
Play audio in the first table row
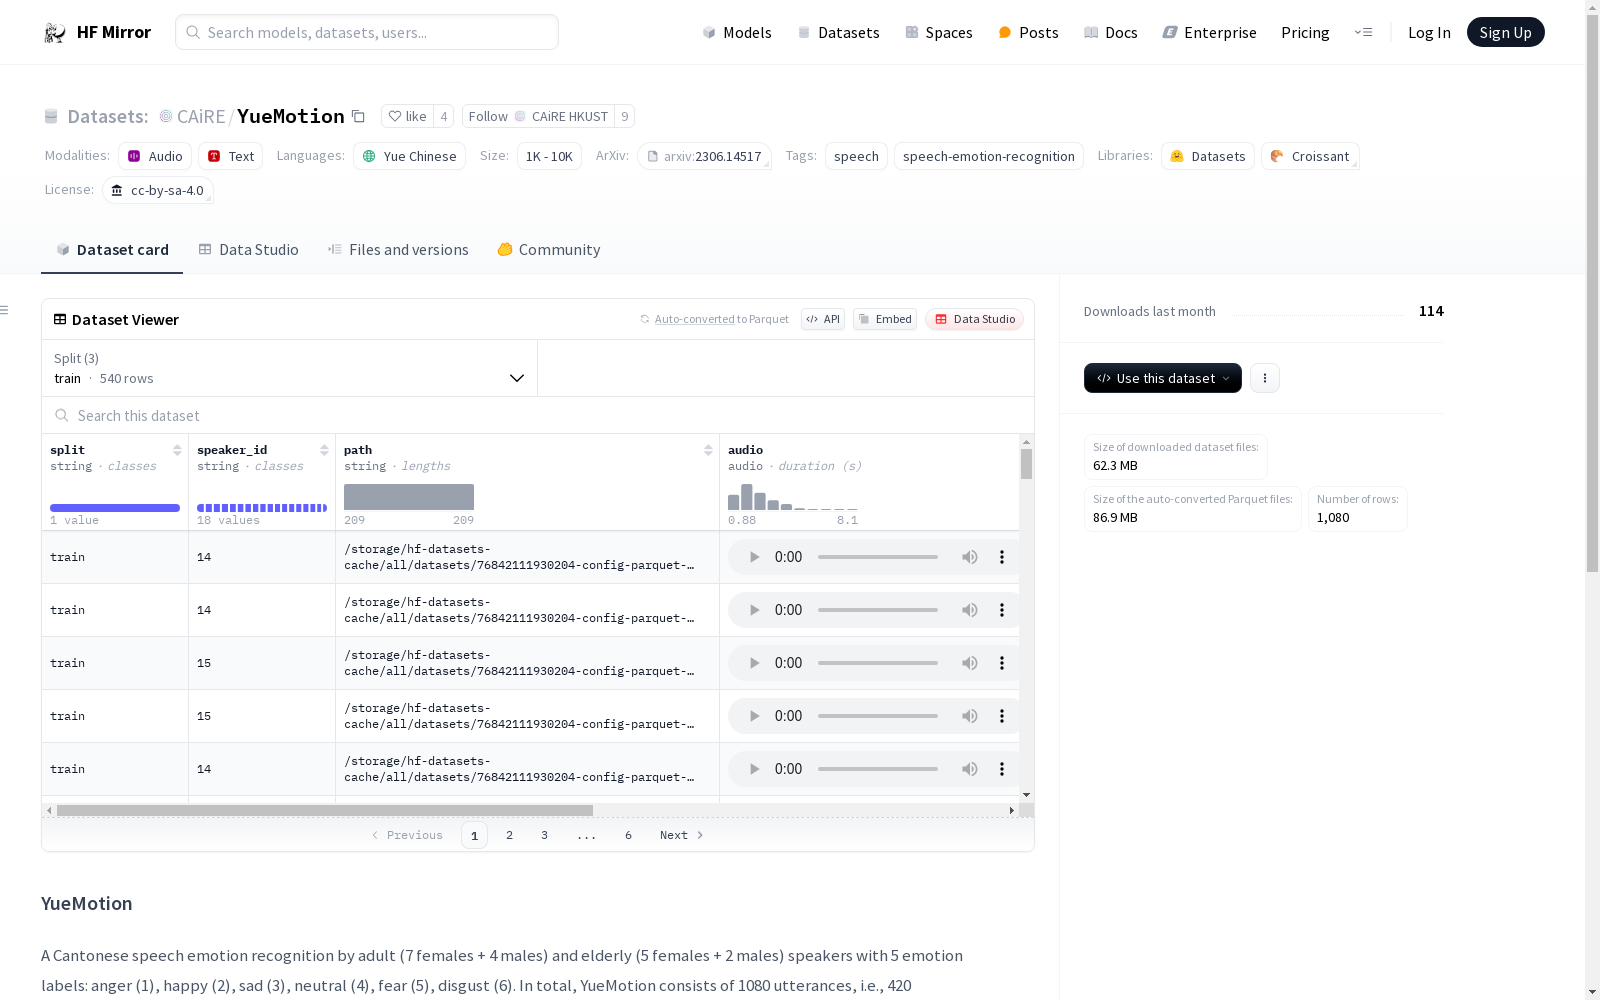point(754,557)
